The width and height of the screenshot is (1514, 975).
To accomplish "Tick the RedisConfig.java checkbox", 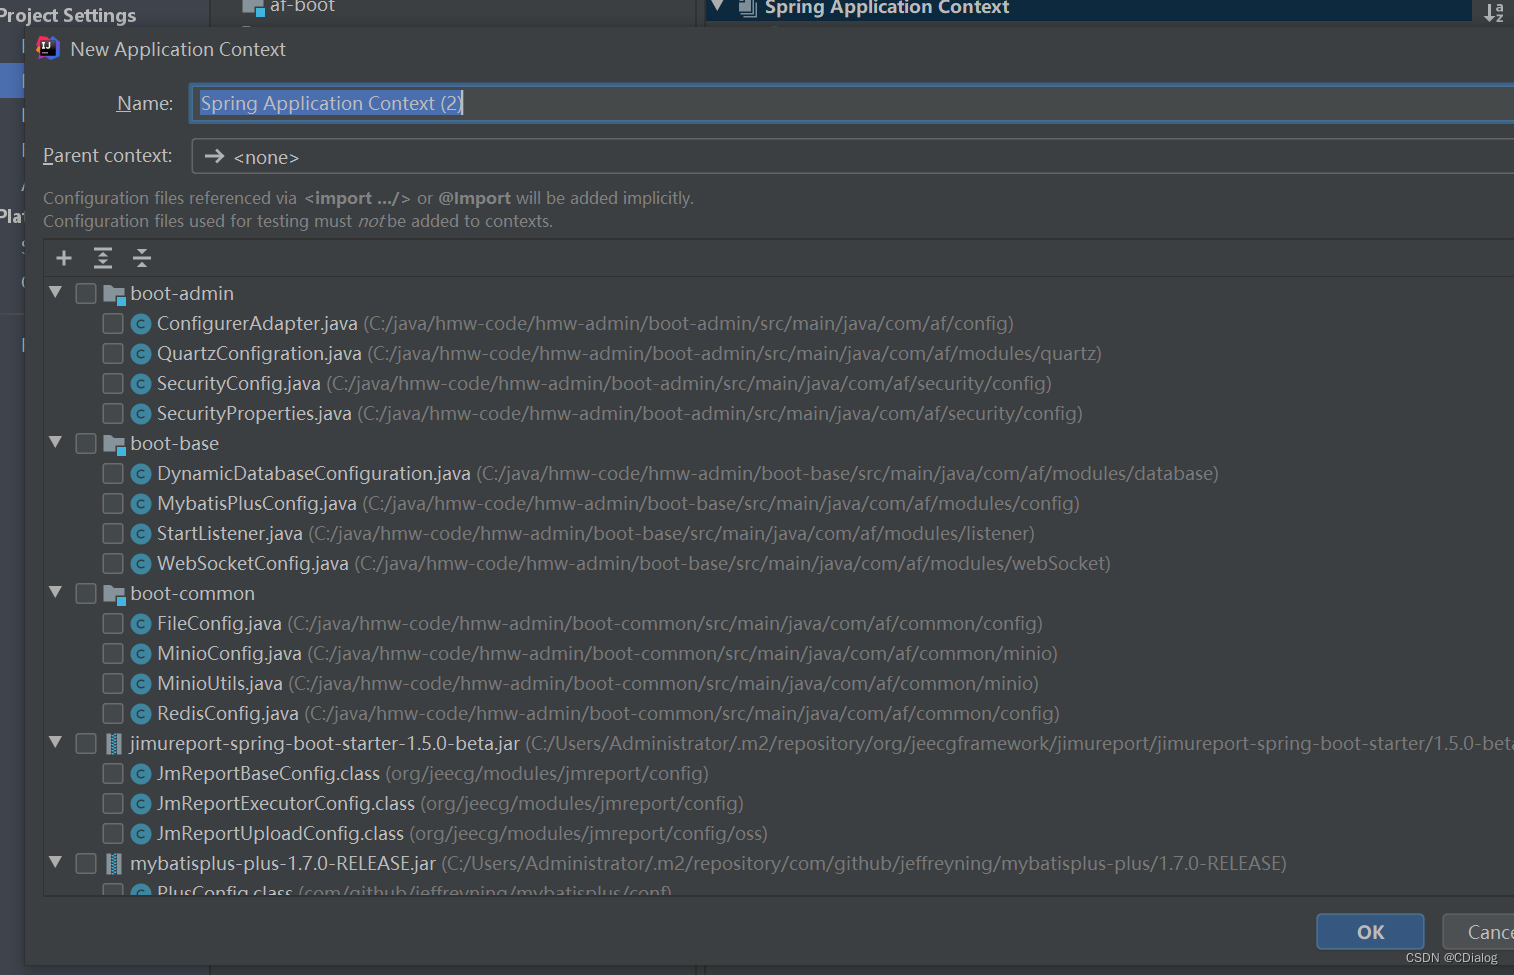I will 113,714.
